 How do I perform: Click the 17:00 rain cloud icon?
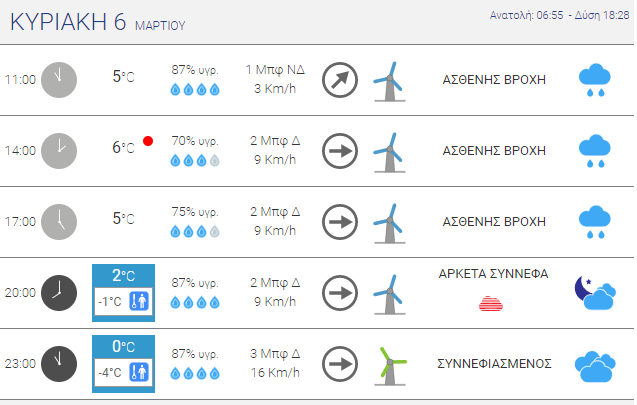click(x=594, y=221)
